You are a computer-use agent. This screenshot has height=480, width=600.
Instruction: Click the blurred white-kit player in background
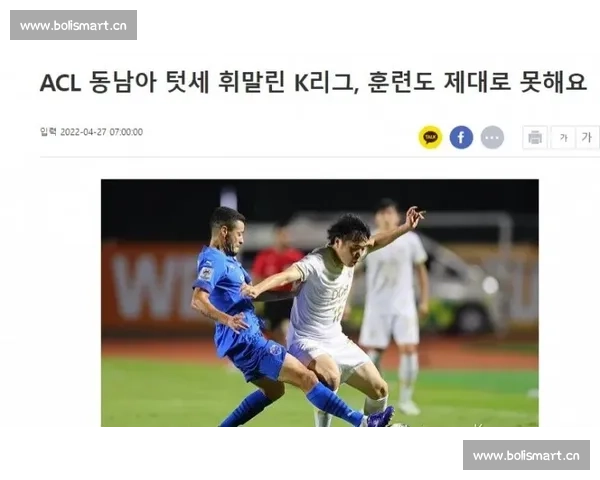click(x=394, y=302)
